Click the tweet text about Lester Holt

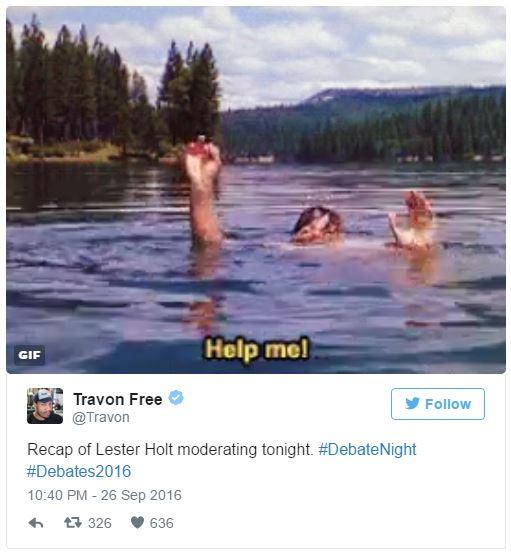tap(170, 450)
